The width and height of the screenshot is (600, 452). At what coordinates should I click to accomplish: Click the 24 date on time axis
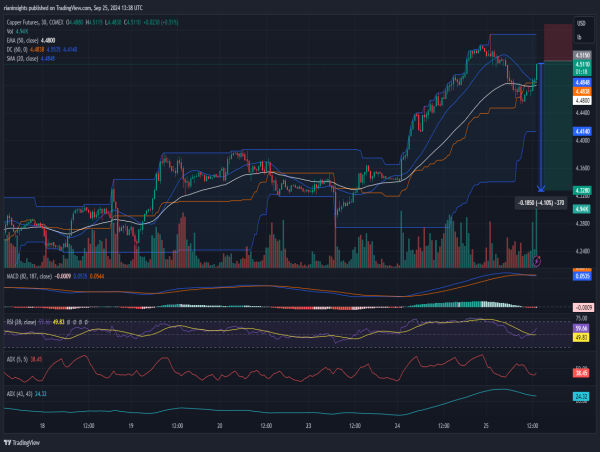397,426
